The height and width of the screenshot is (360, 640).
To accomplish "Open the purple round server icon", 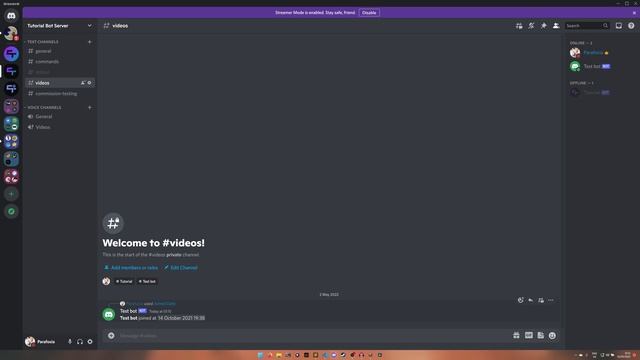I will (11, 53).
